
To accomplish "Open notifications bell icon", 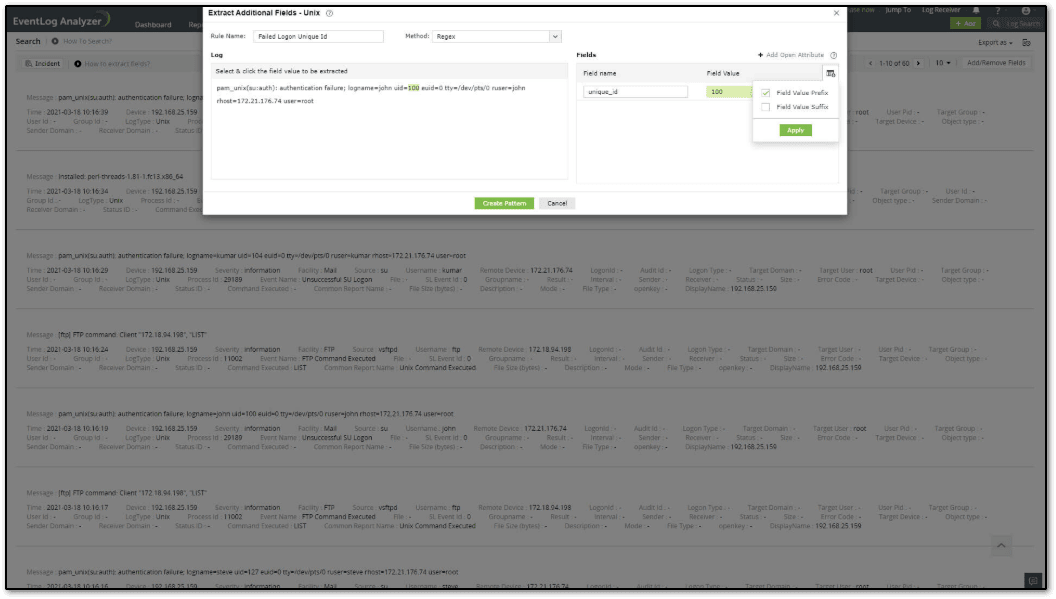I will point(976,10).
